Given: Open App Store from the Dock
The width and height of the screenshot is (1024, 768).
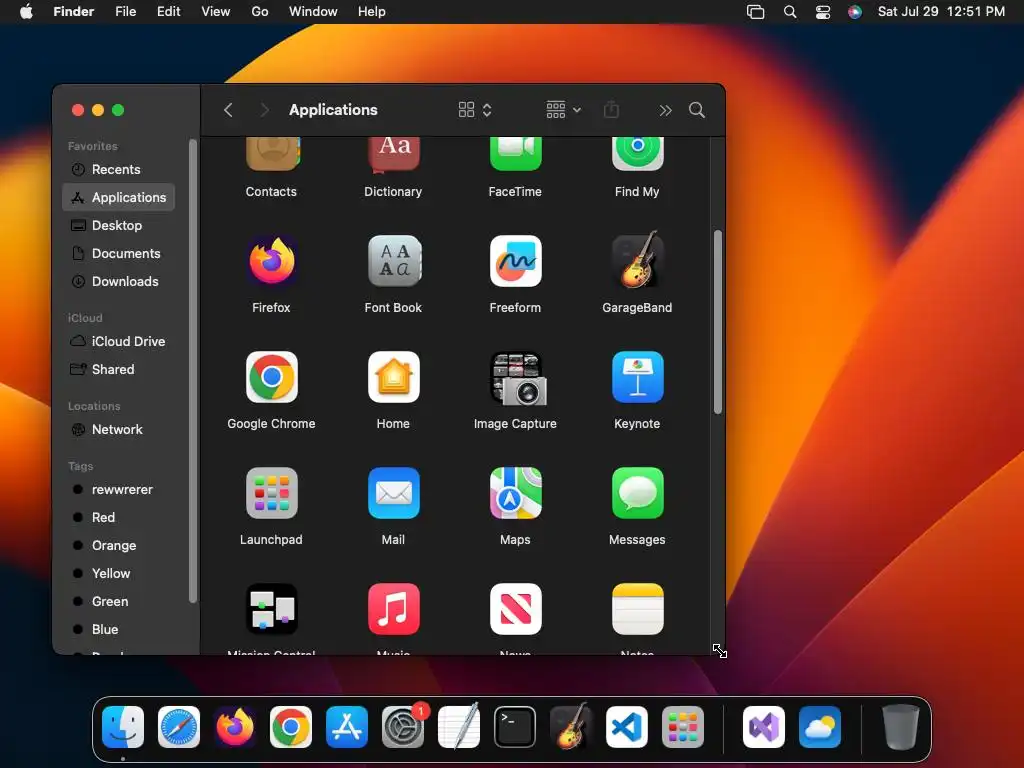Looking at the screenshot, I should (x=347, y=727).
